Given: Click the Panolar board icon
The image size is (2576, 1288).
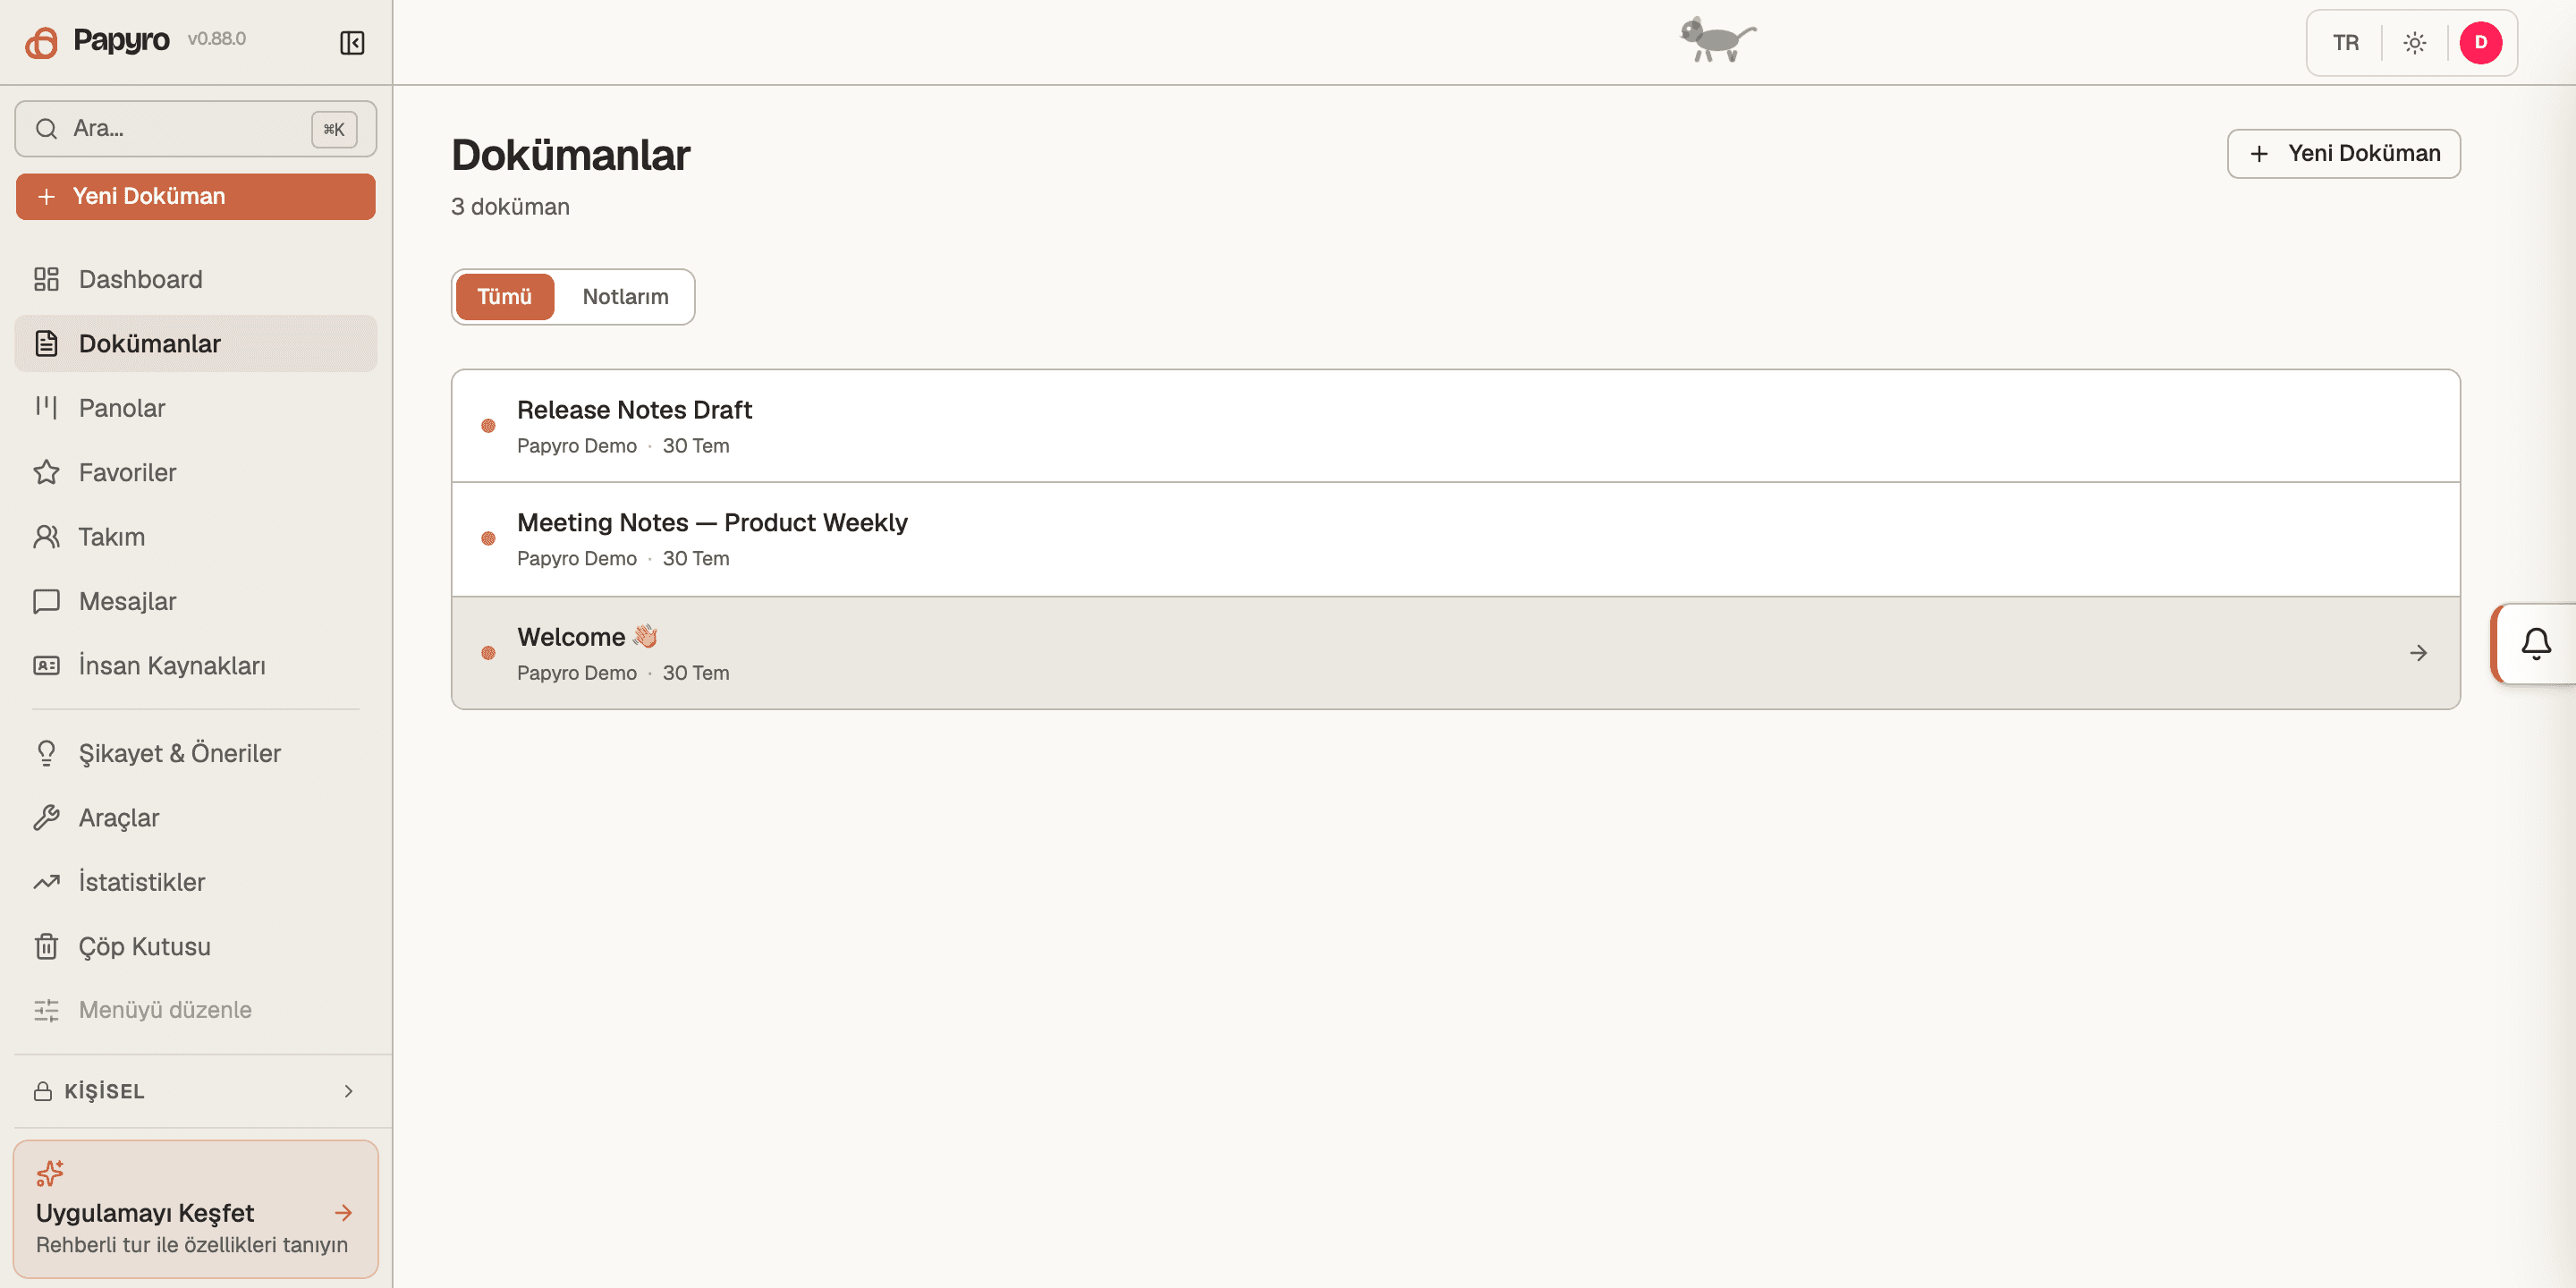Looking at the screenshot, I should (x=46, y=408).
